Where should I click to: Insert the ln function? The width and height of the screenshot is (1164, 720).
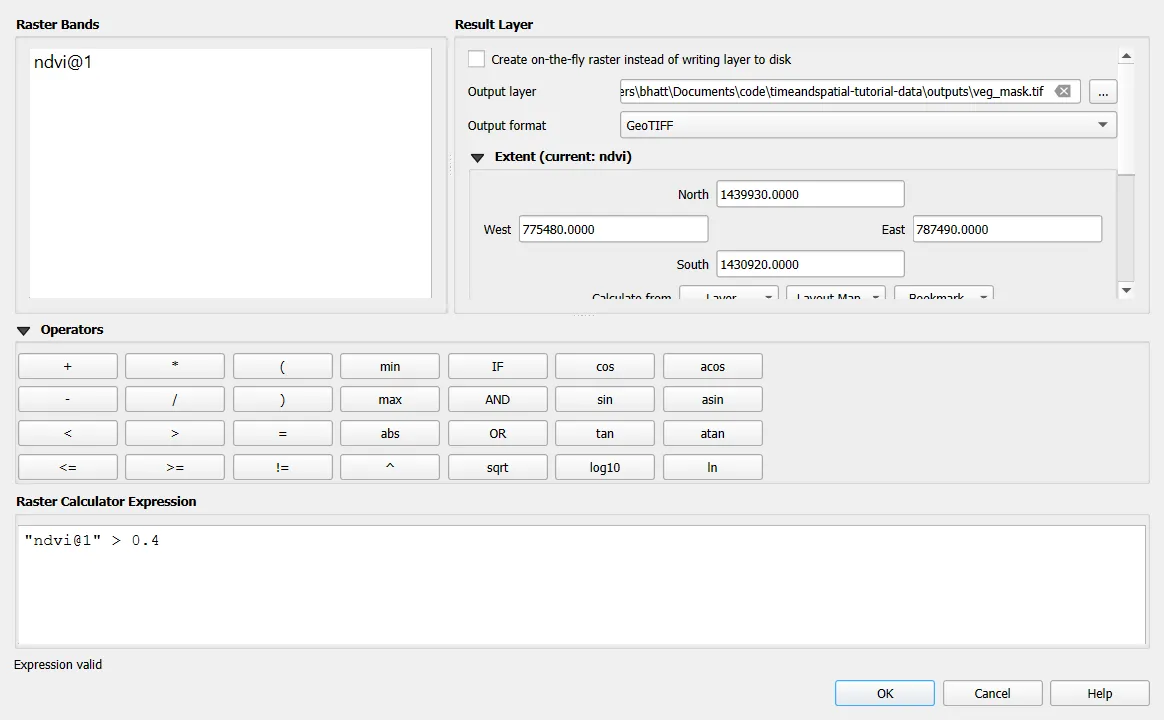pyautogui.click(x=713, y=468)
